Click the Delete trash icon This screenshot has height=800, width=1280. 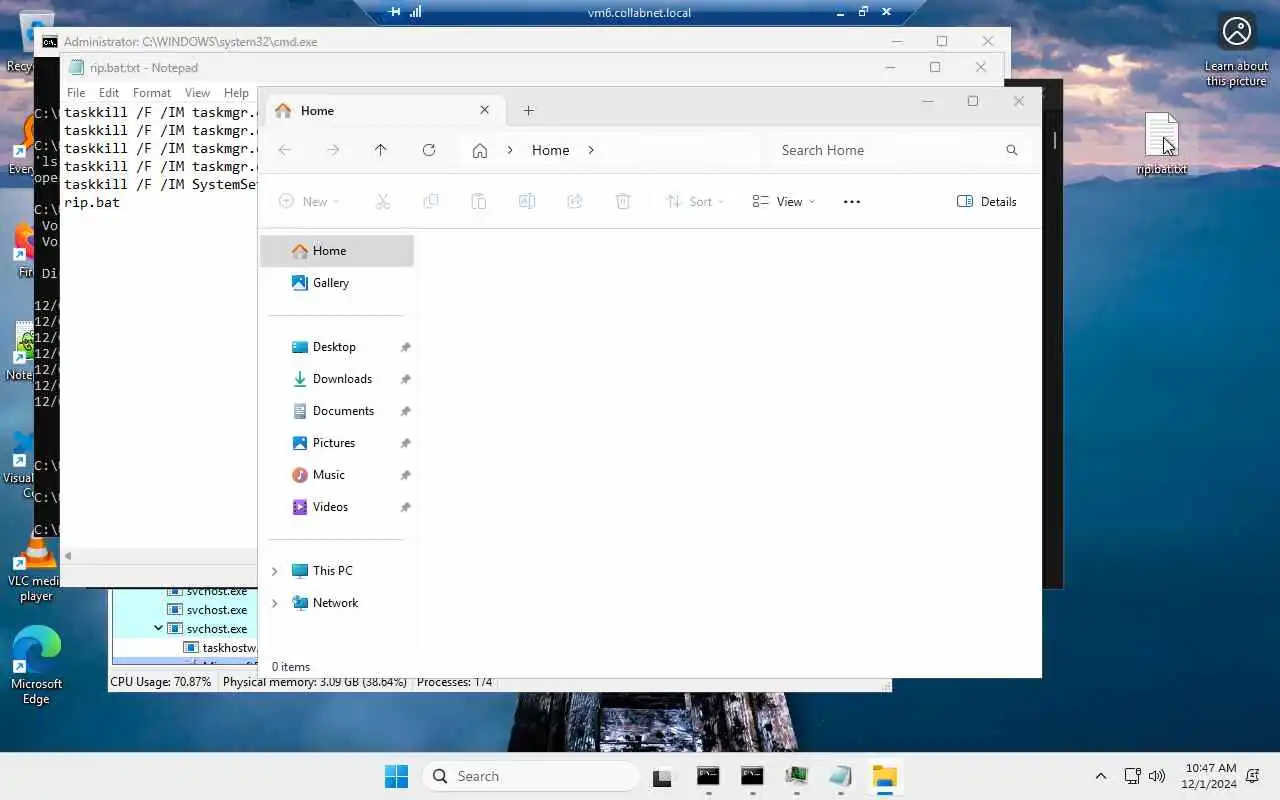tap(623, 201)
